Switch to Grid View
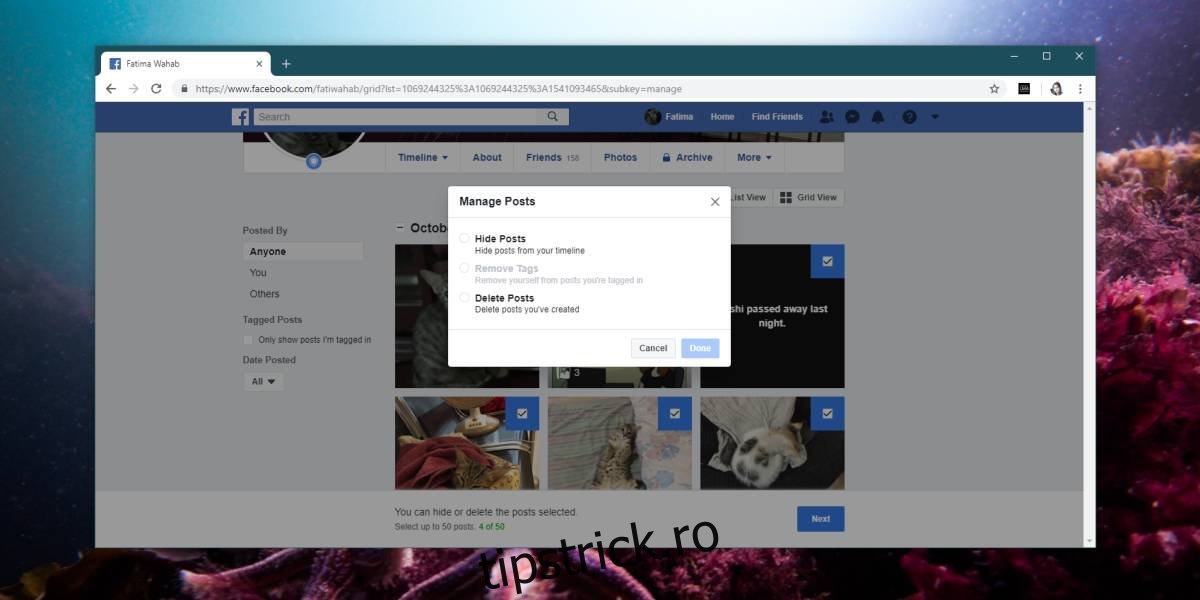The width and height of the screenshot is (1200, 600). (x=809, y=197)
